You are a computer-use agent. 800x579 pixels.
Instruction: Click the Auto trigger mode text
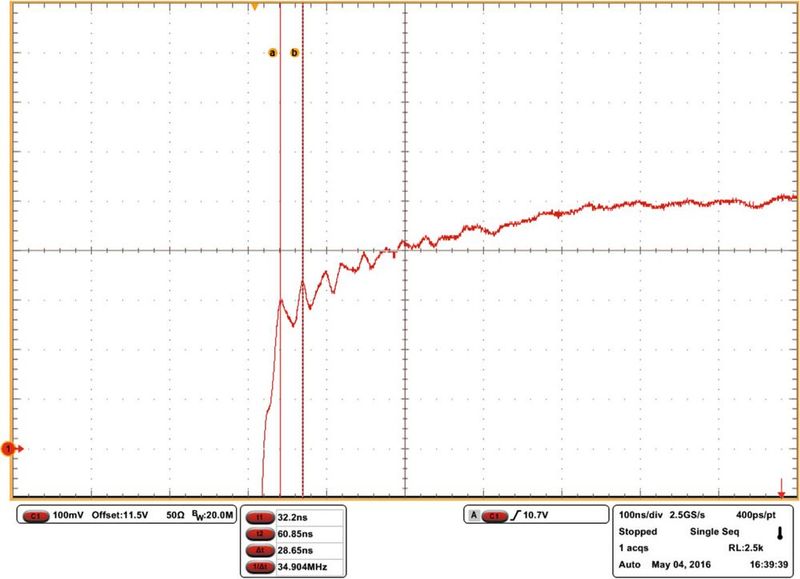(629, 565)
